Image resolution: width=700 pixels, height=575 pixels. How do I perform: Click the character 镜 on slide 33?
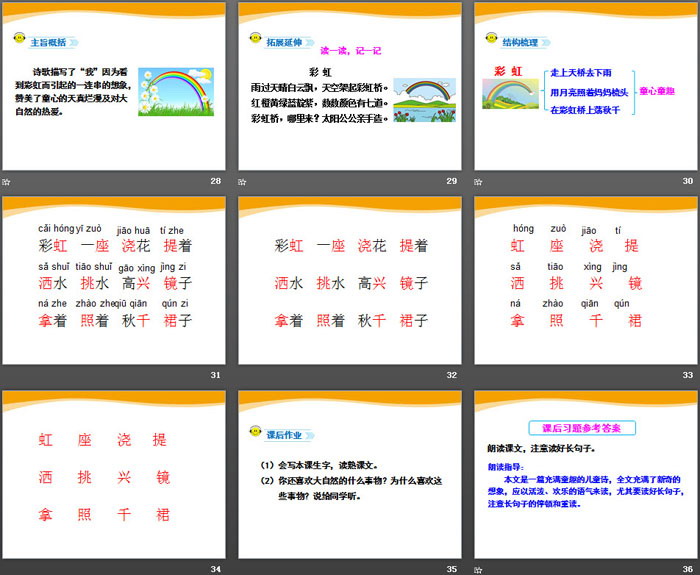click(635, 283)
